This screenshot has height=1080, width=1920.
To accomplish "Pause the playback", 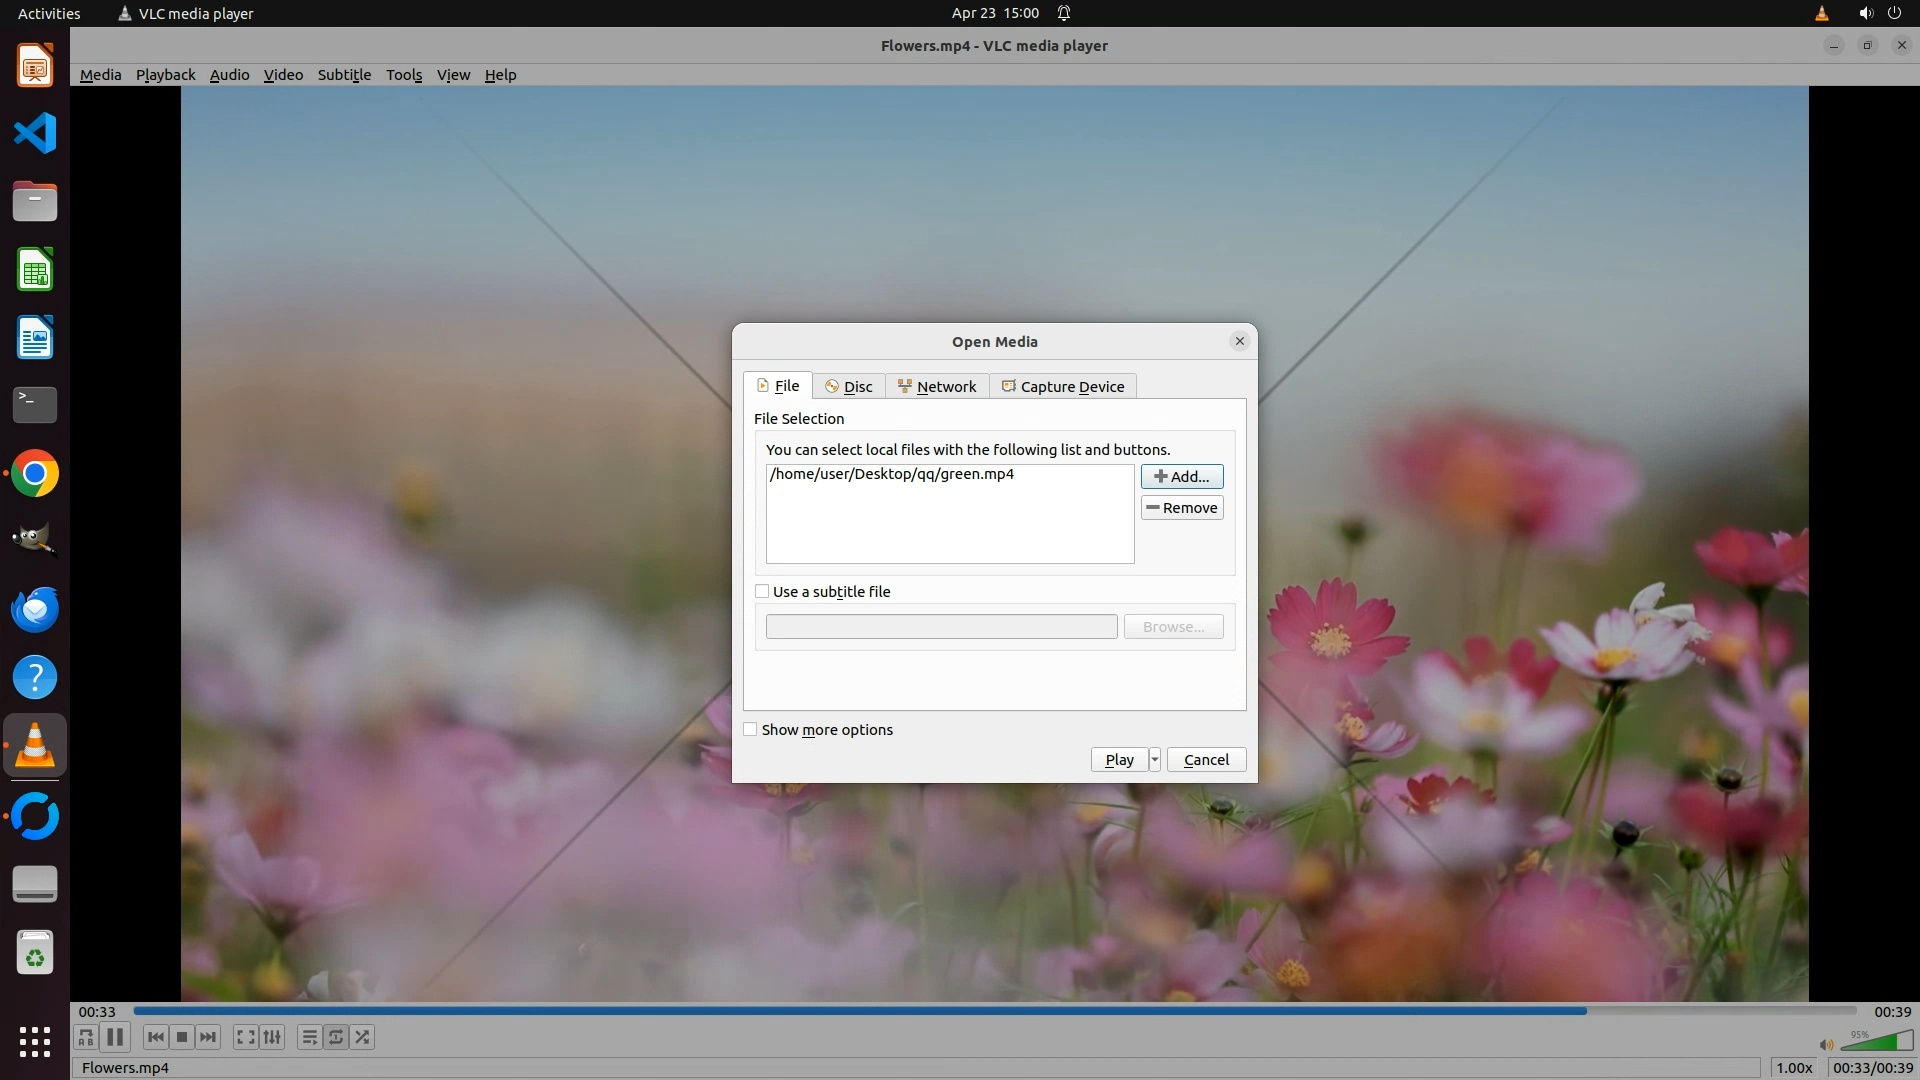I will (x=115, y=1037).
